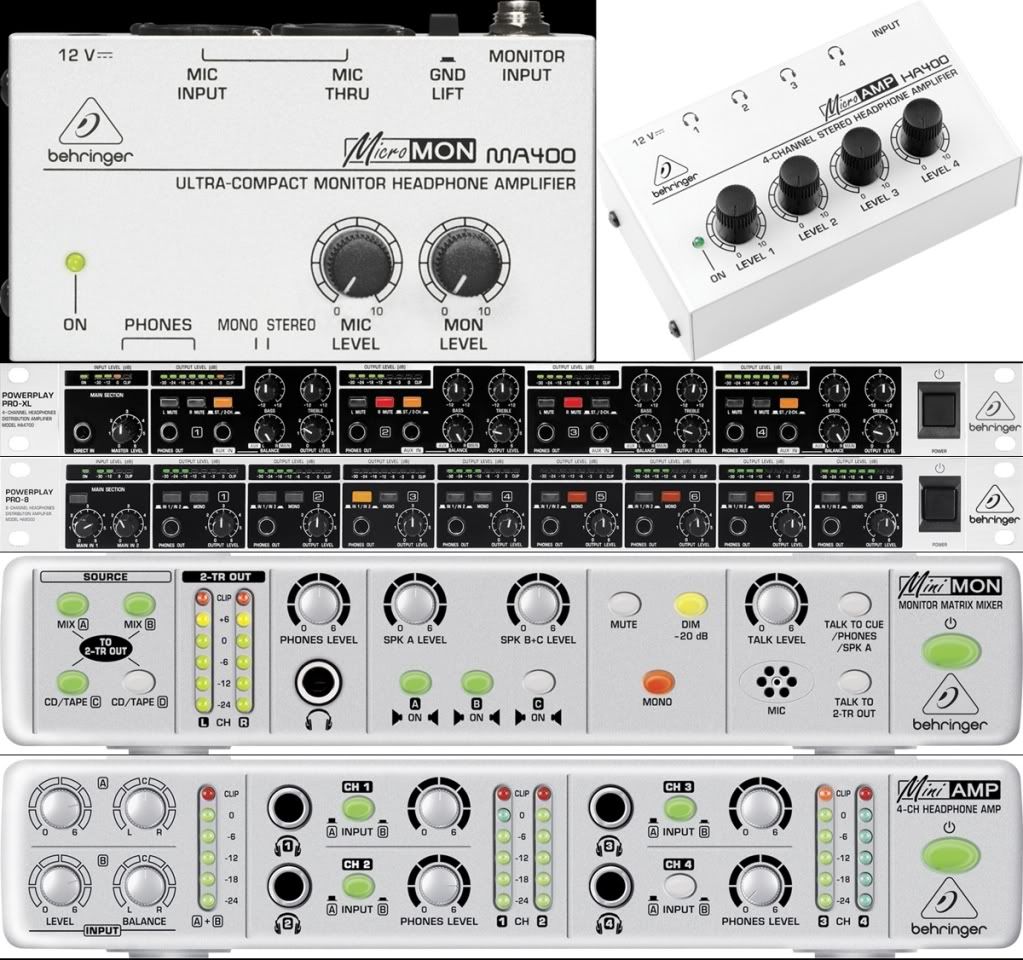The height and width of the screenshot is (960, 1023).
Task: Click the Behringer logo on the MiniMON
Action: coord(950,704)
